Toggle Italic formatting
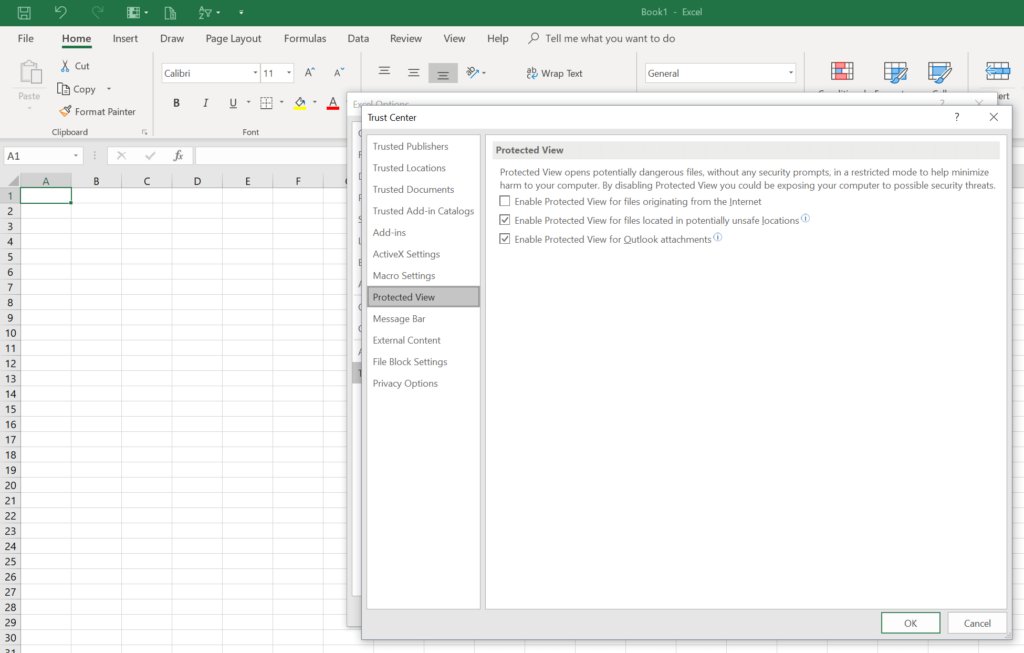 tap(205, 103)
